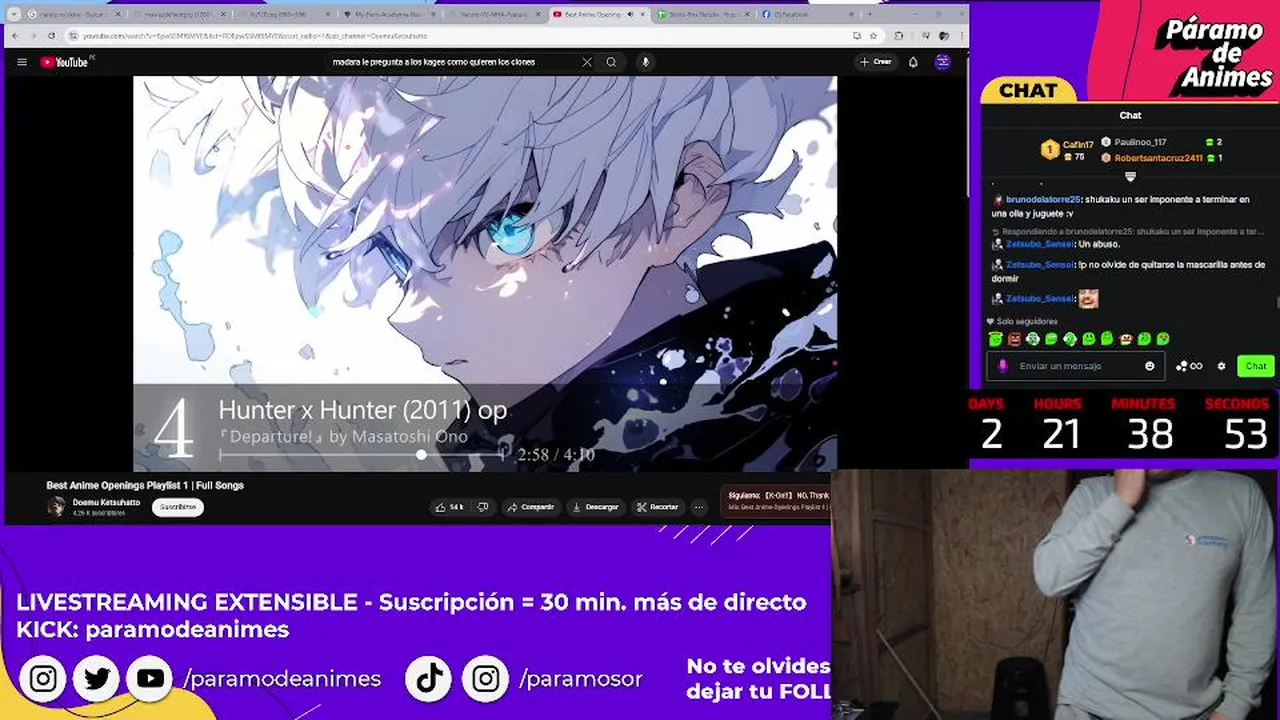This screenshot has width=1280, height=720.
Task: Open the YouTube account avatar menu
Action: (942, 62)
